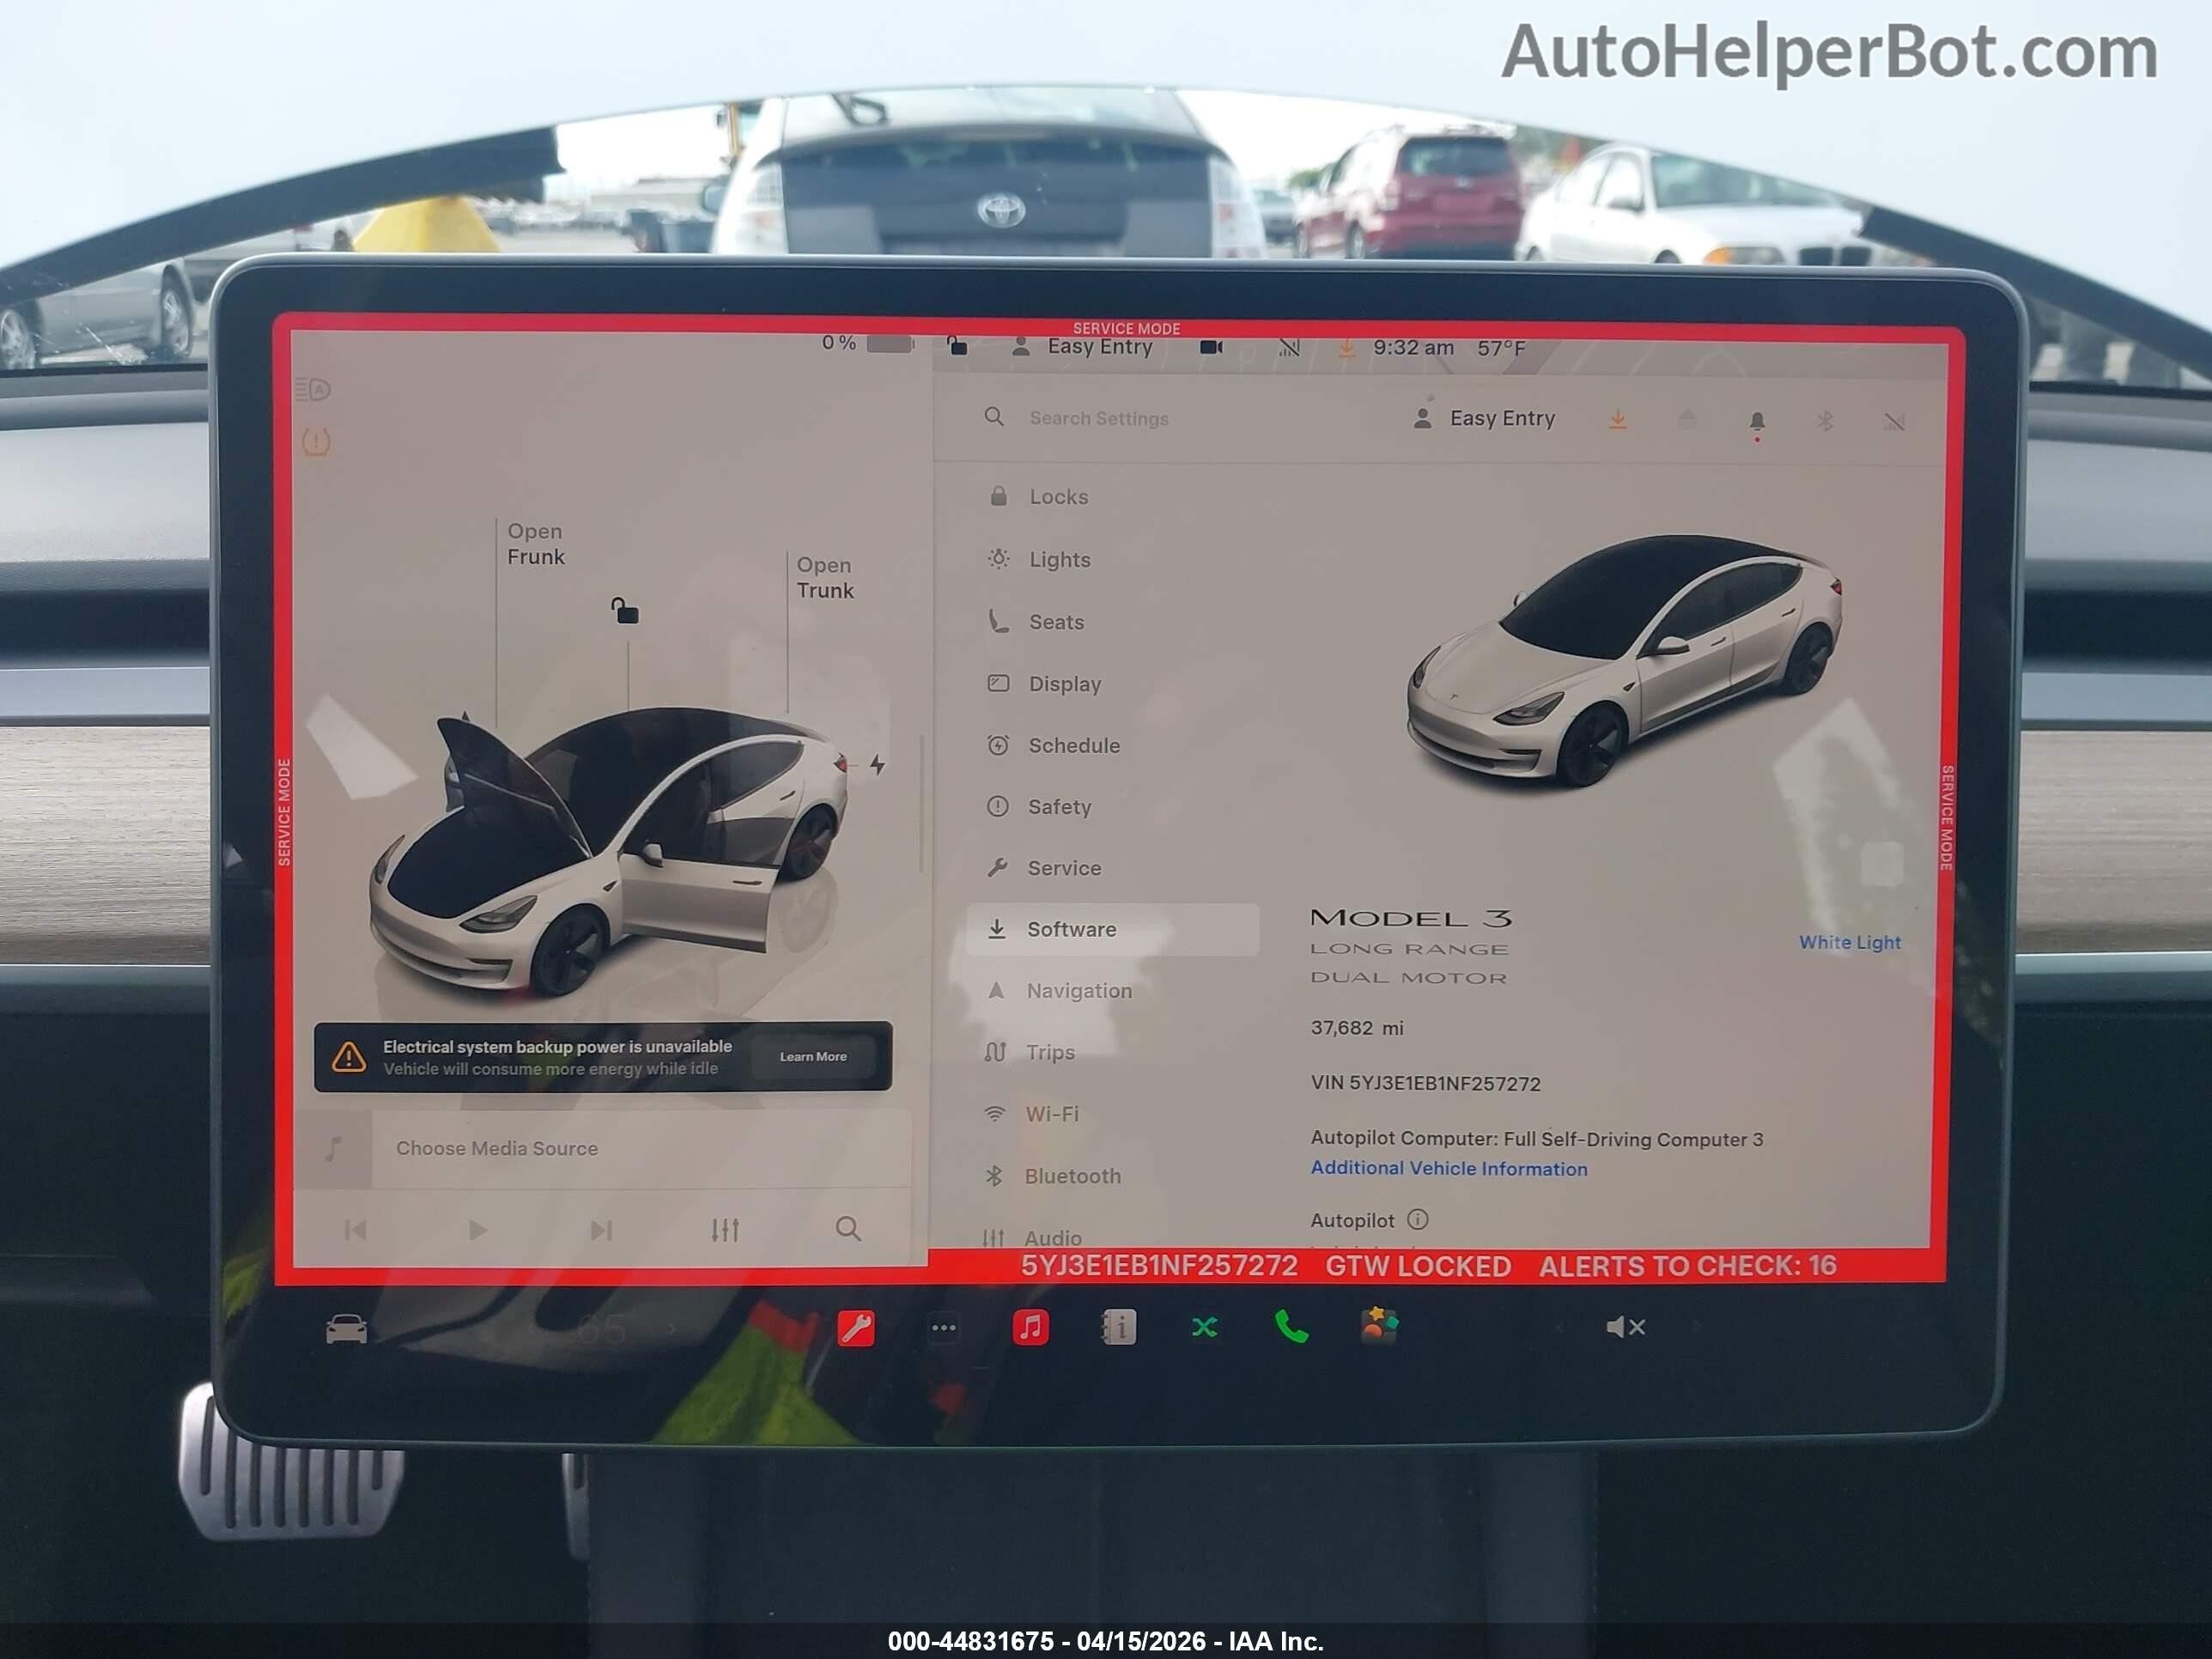Image resolution: width=2212 pixels, height=1659 pixels.
Task: Tap the "9:32 am" clock
Action: pyautogui.click(x=1413, y=348)
